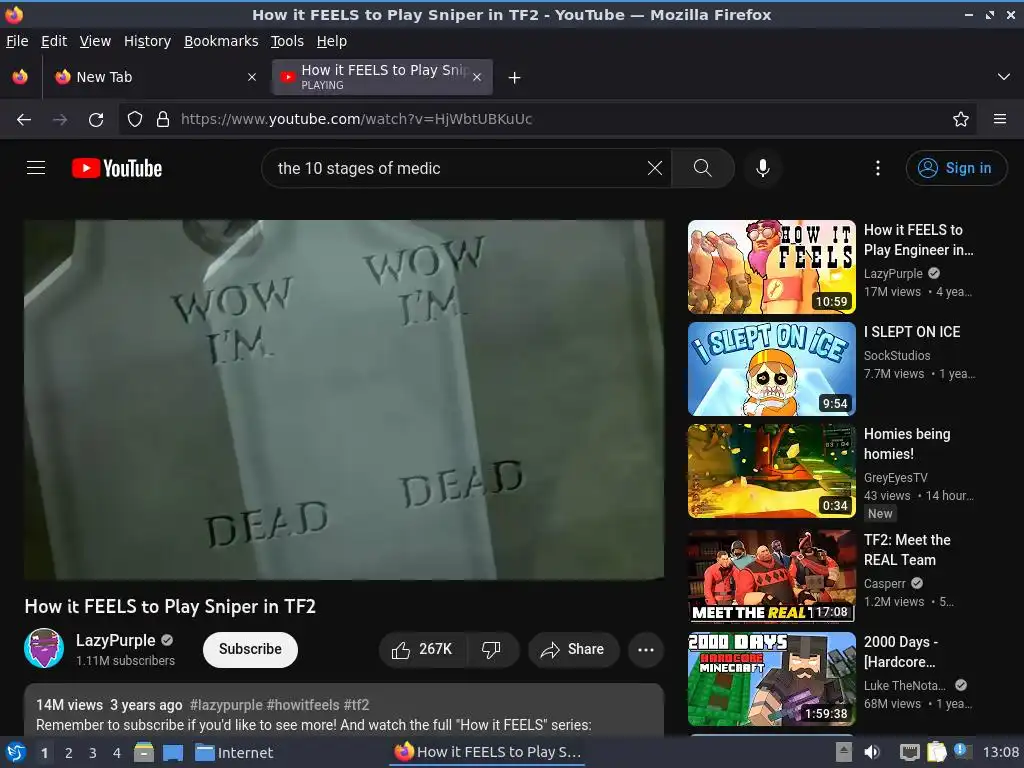1024x768 pixels.
Task: Expand the video description box
Action: pos(344,710)
